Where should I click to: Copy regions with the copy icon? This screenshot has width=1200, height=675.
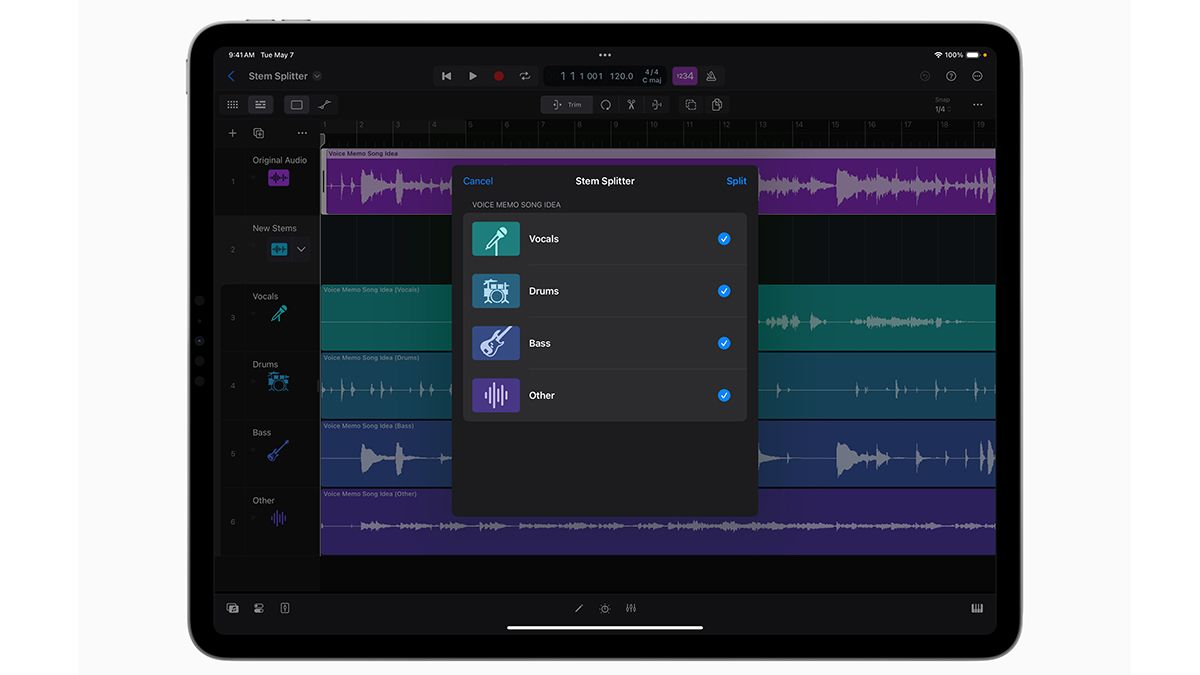coord(691,104)
